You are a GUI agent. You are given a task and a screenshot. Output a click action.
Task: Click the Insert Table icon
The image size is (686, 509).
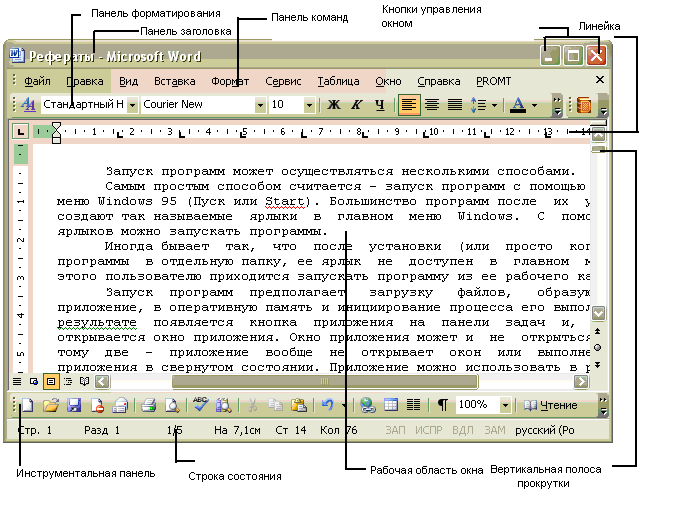[391, 405]
